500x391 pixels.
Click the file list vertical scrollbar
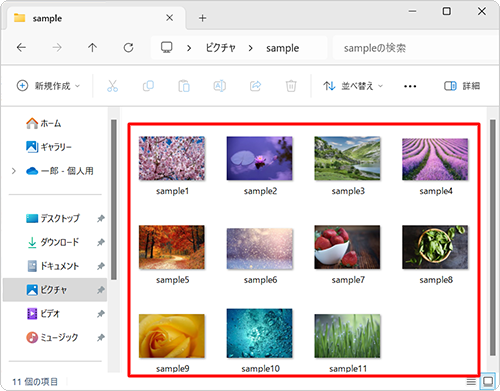pos(493,238)
